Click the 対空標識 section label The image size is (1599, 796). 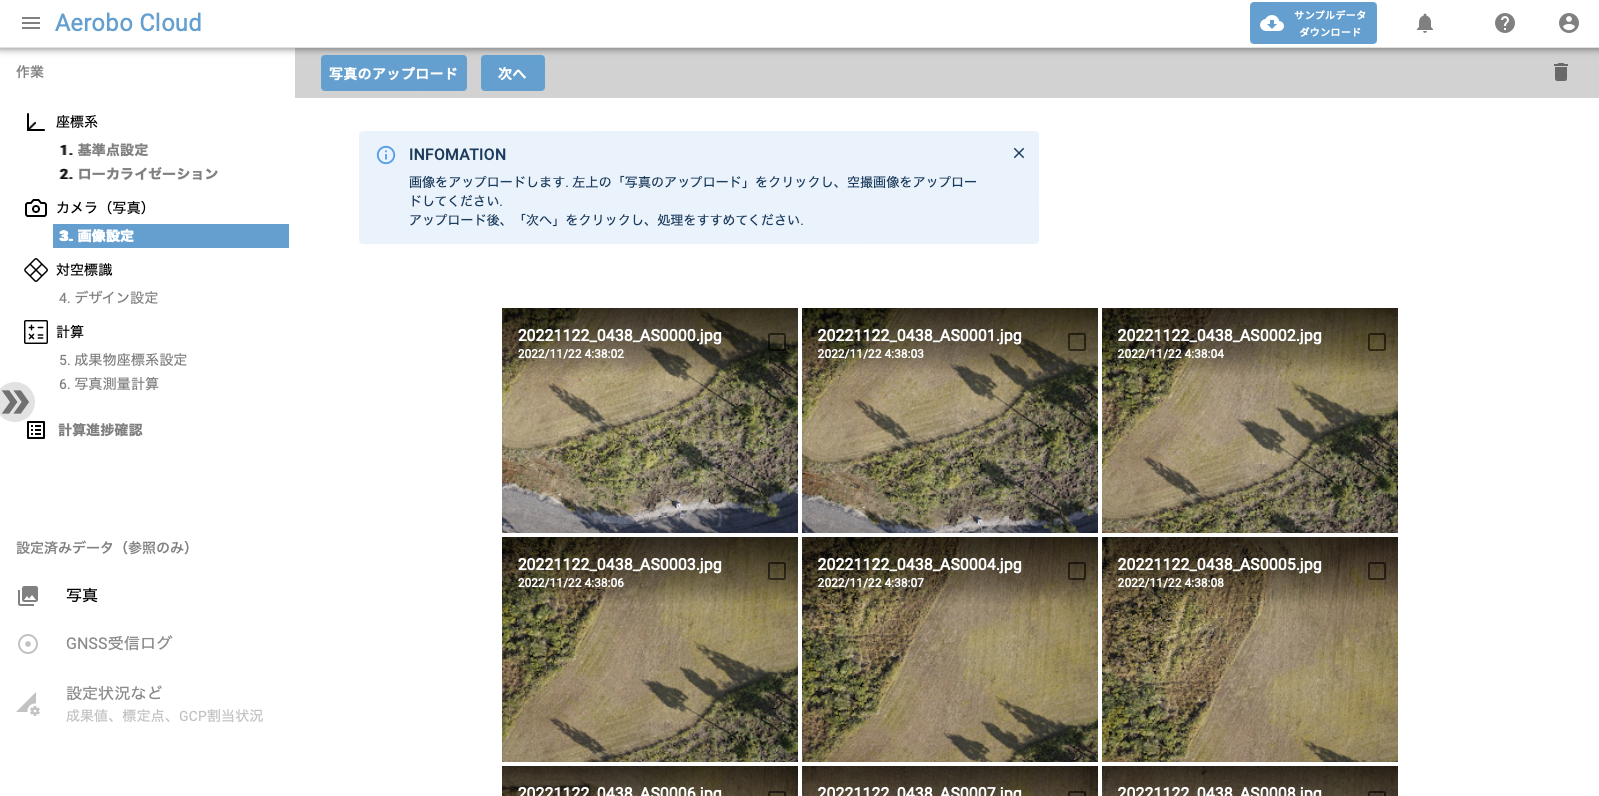(x=84, y=270)
